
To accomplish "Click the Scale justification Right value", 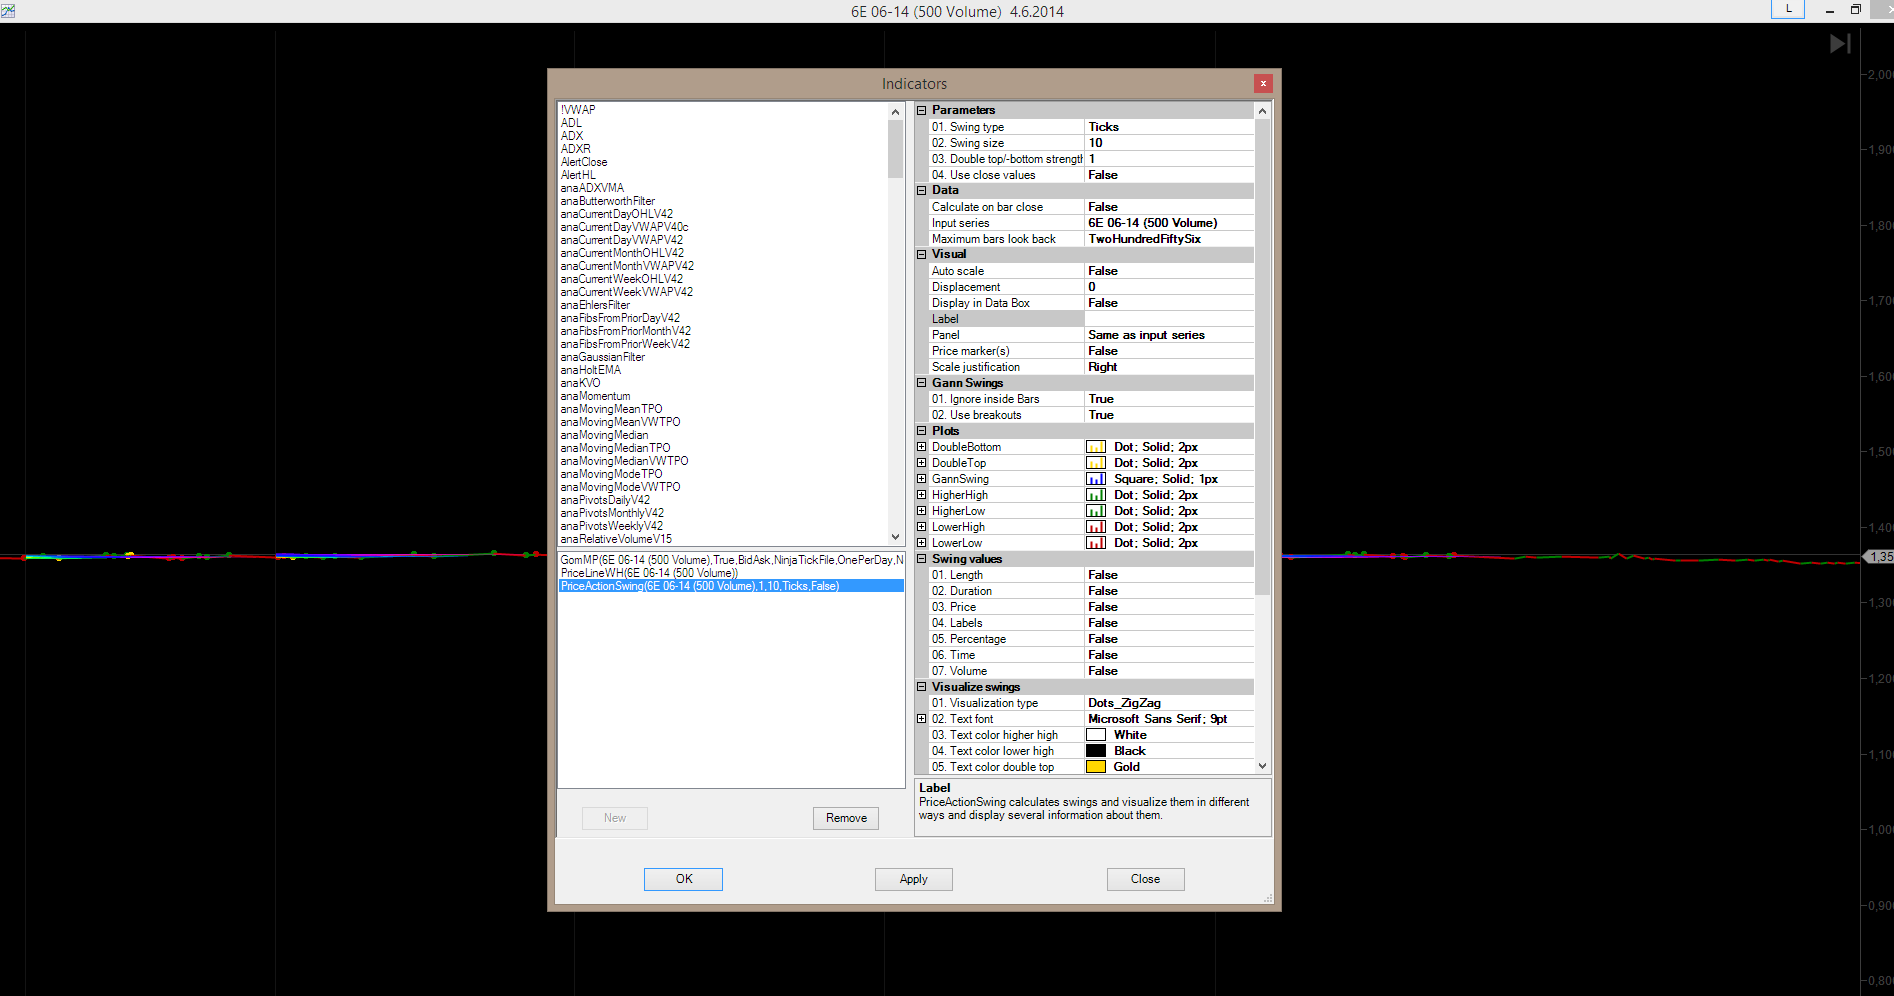I will pyautogui.click(x=1169, y=367).
